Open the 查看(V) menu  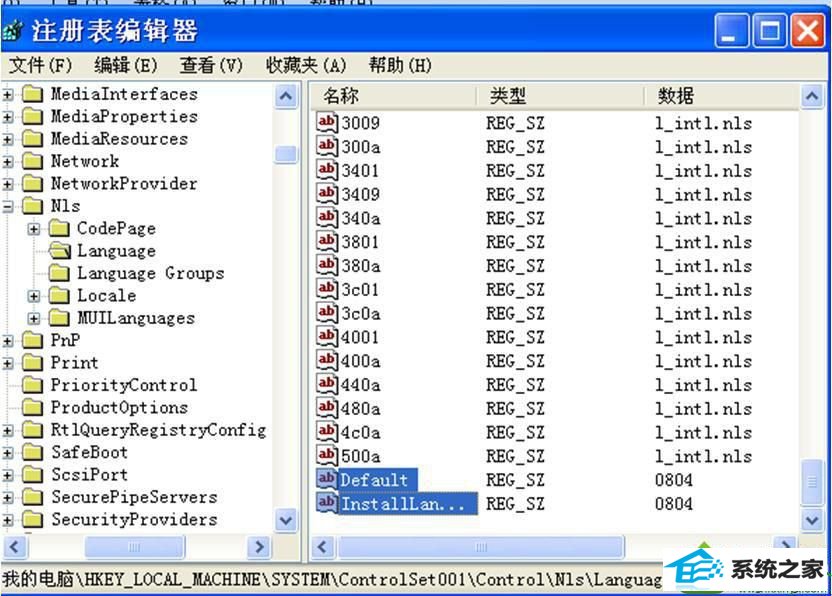point(211,65)
